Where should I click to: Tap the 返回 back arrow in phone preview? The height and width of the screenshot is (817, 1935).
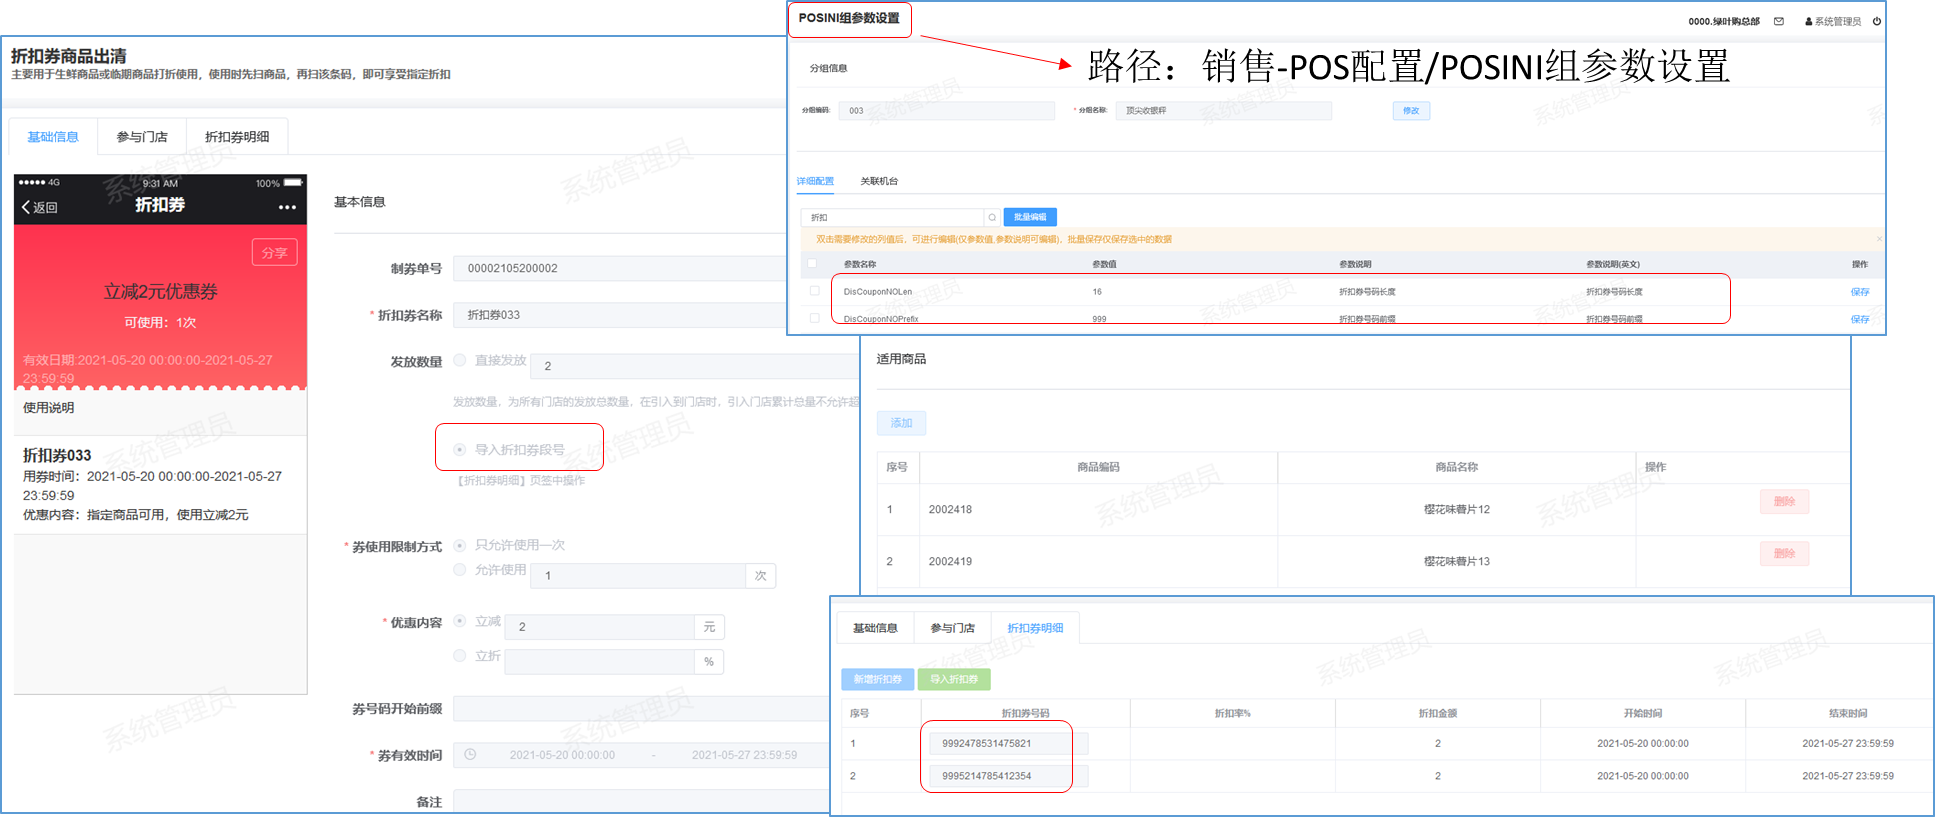[x=40, y=207]
